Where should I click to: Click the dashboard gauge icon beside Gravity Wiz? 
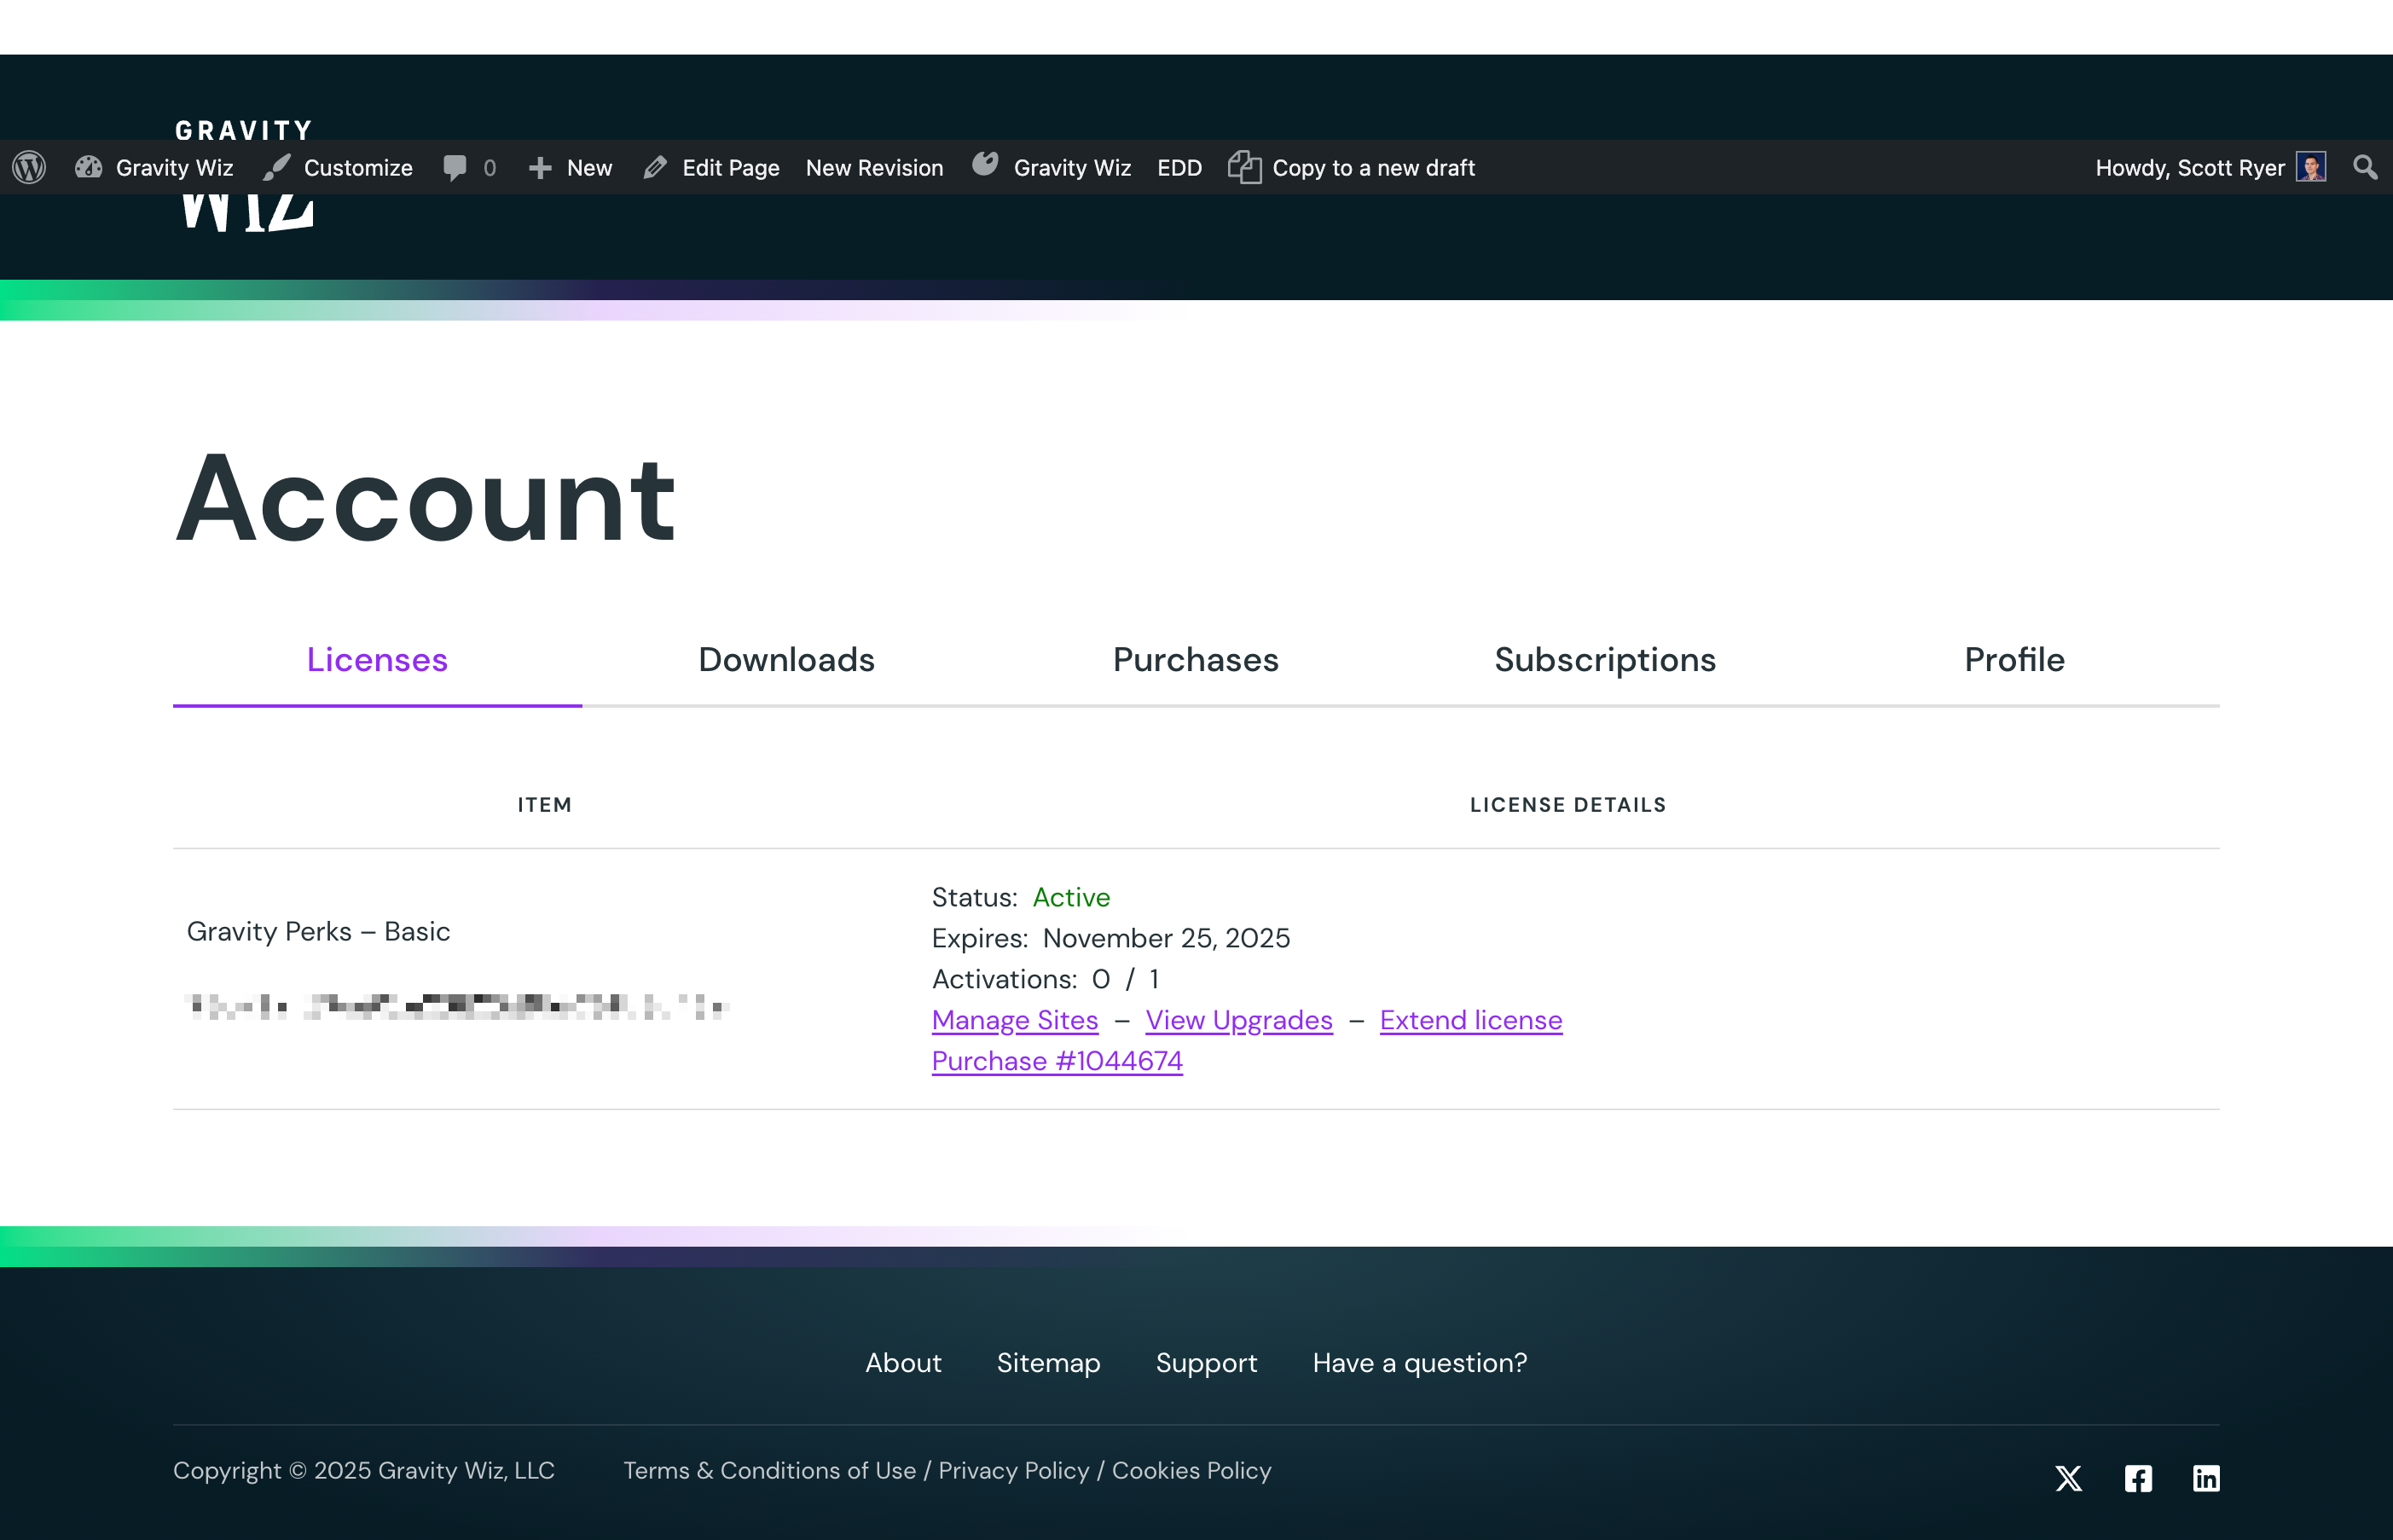click(x=88, y=167)
